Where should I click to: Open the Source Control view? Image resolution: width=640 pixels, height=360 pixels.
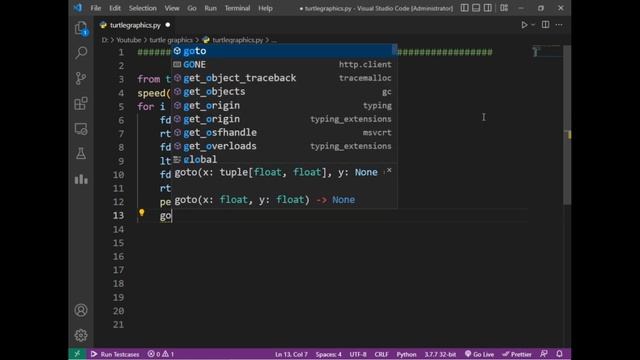[x=81, y=78]
